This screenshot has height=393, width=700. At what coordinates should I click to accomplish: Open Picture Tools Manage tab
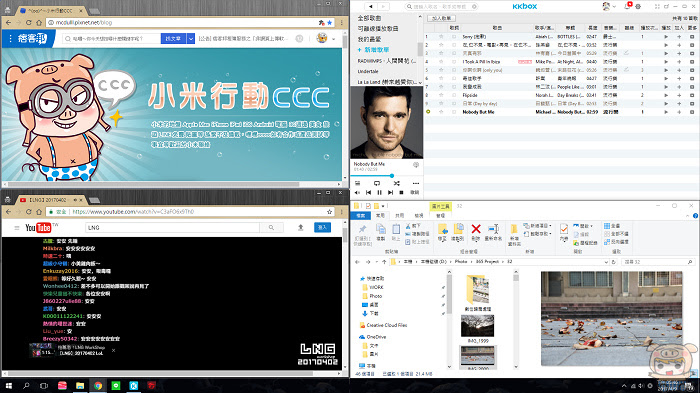click(440, 215)
